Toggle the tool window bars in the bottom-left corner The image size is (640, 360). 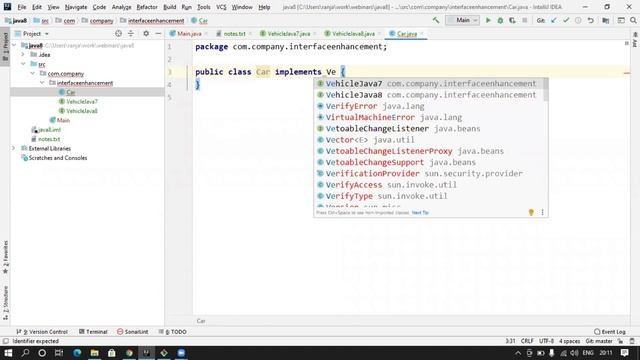click(5, 341)
